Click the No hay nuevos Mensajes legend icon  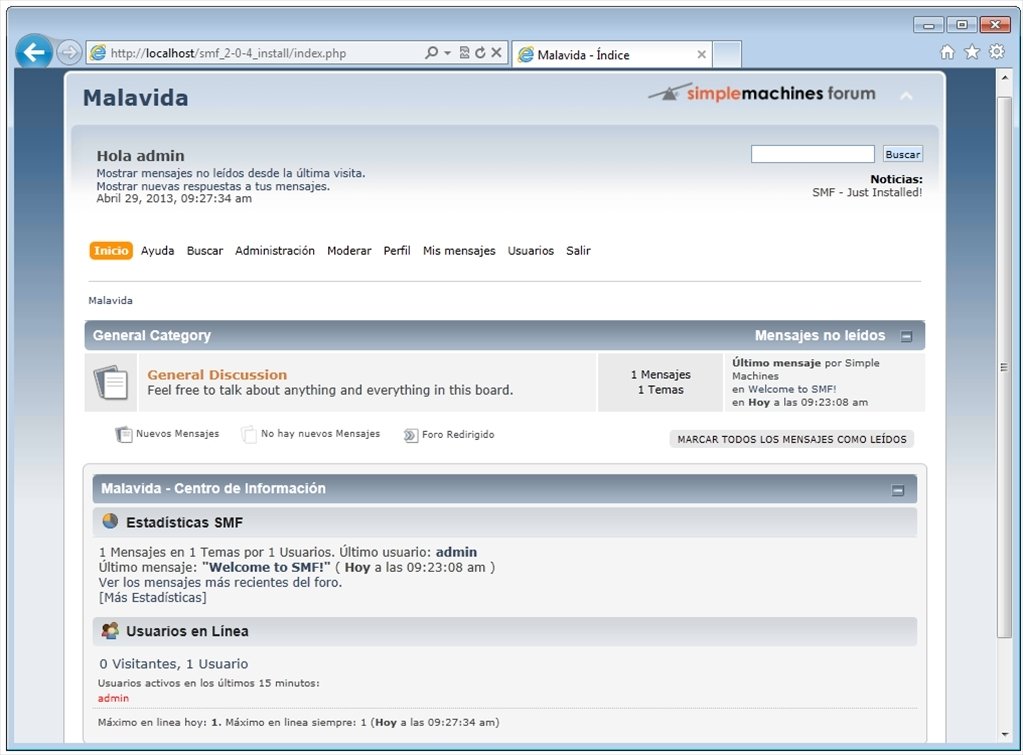point(249,435)
